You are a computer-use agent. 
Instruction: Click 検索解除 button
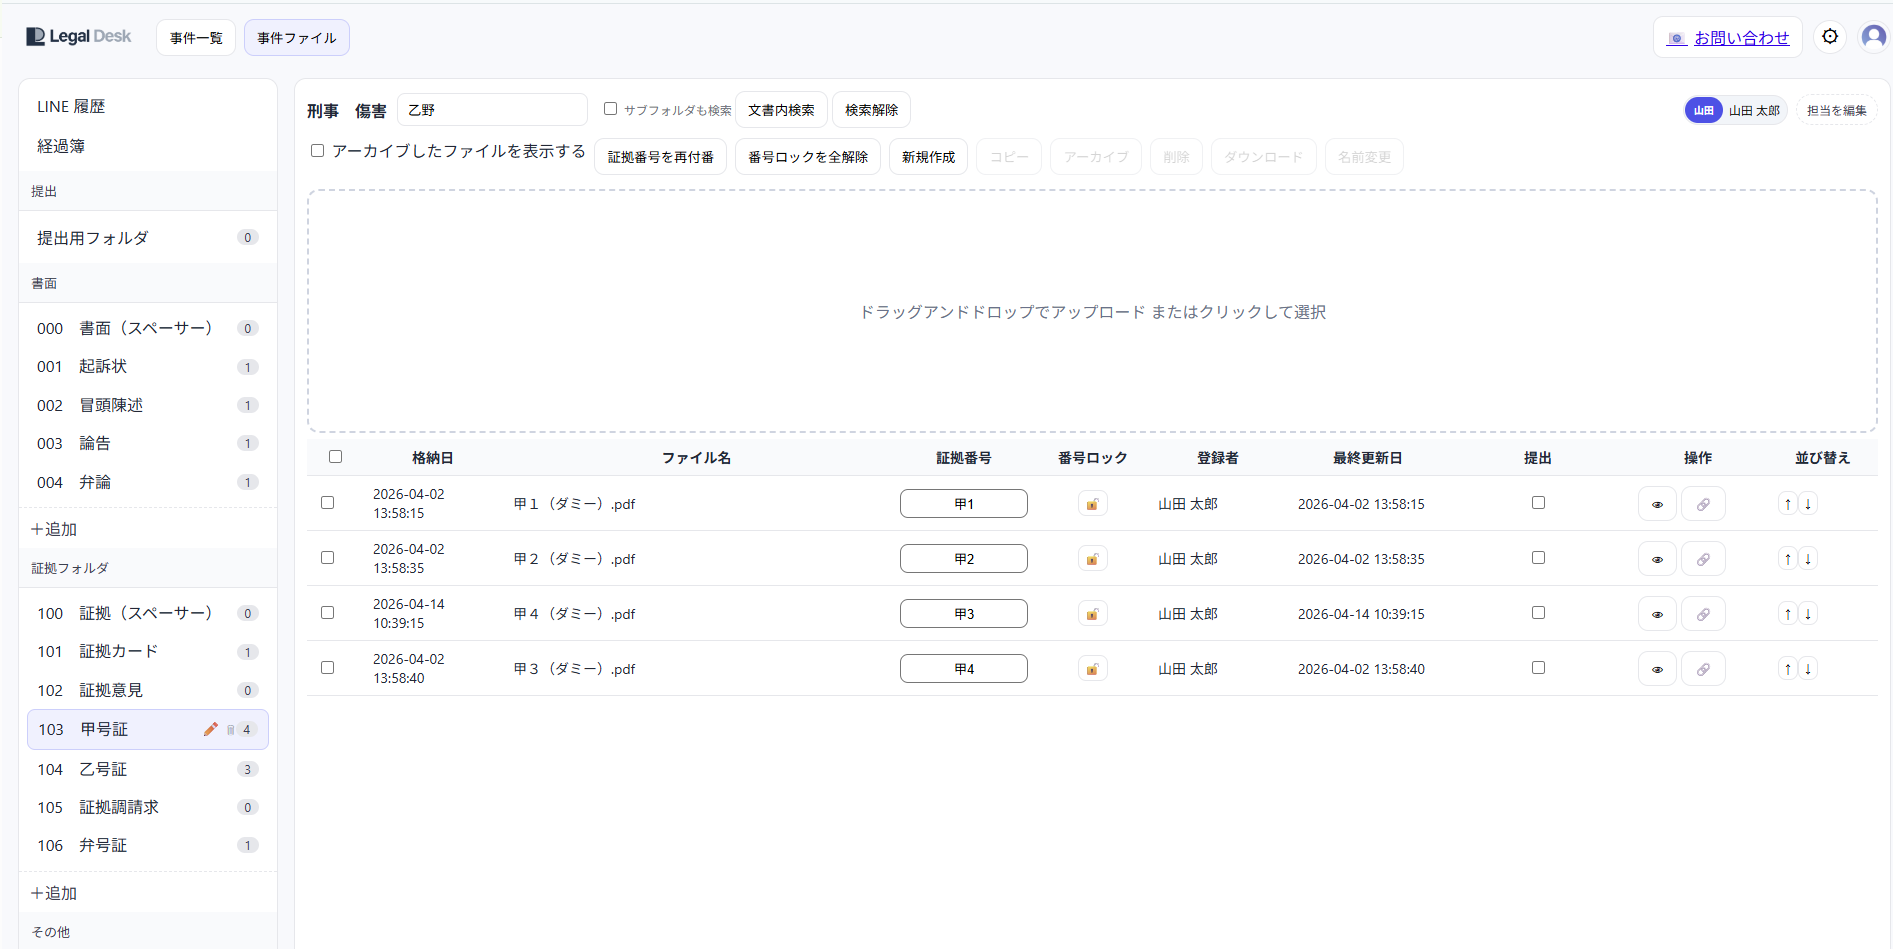pyautogui.click(x=871, y=110)
